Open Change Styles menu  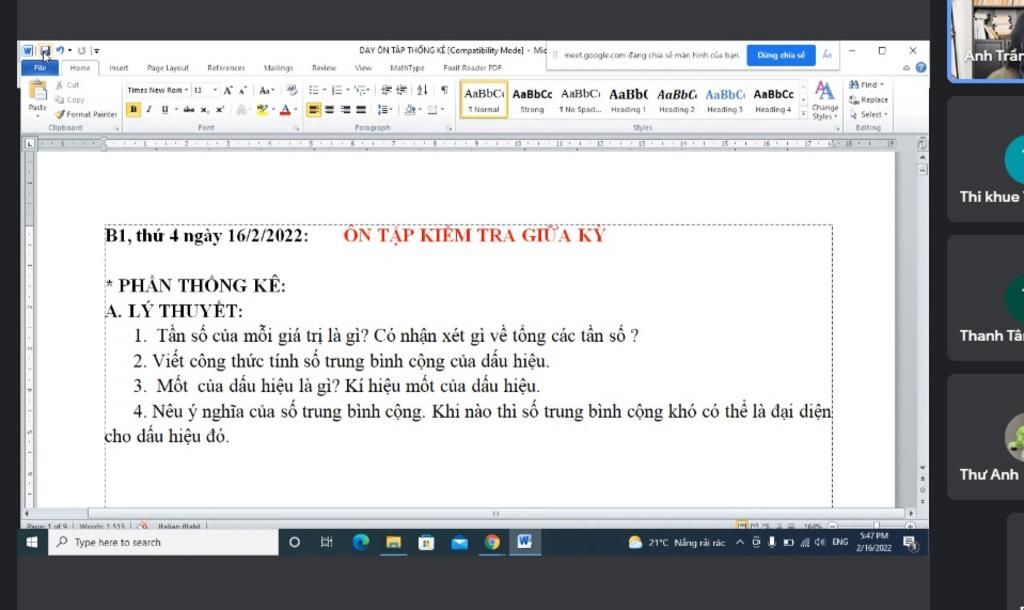point(825,101)
